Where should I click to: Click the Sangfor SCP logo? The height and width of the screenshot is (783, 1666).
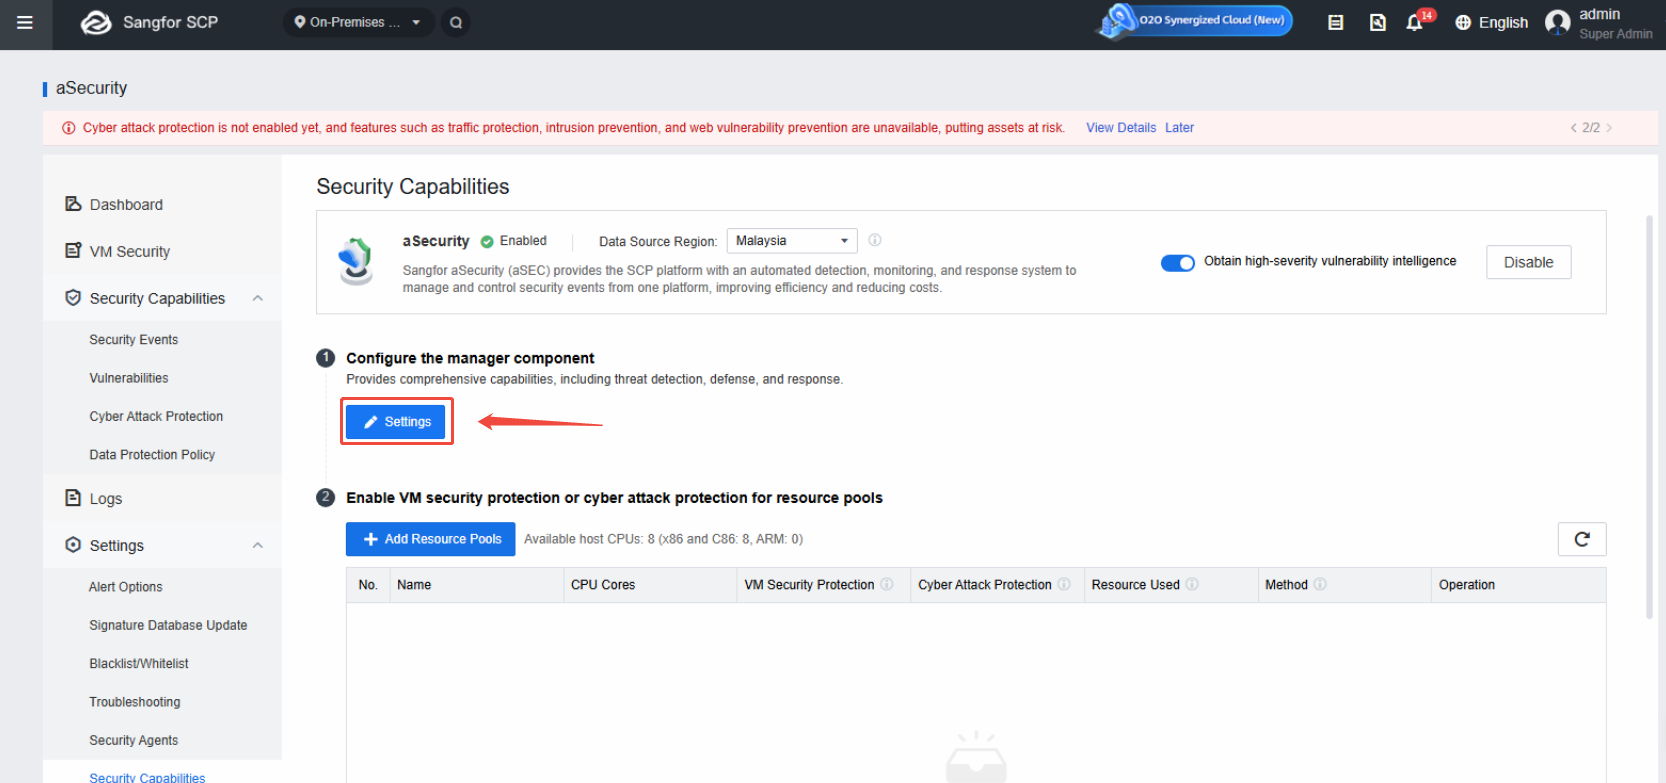[x=149, y=22]
